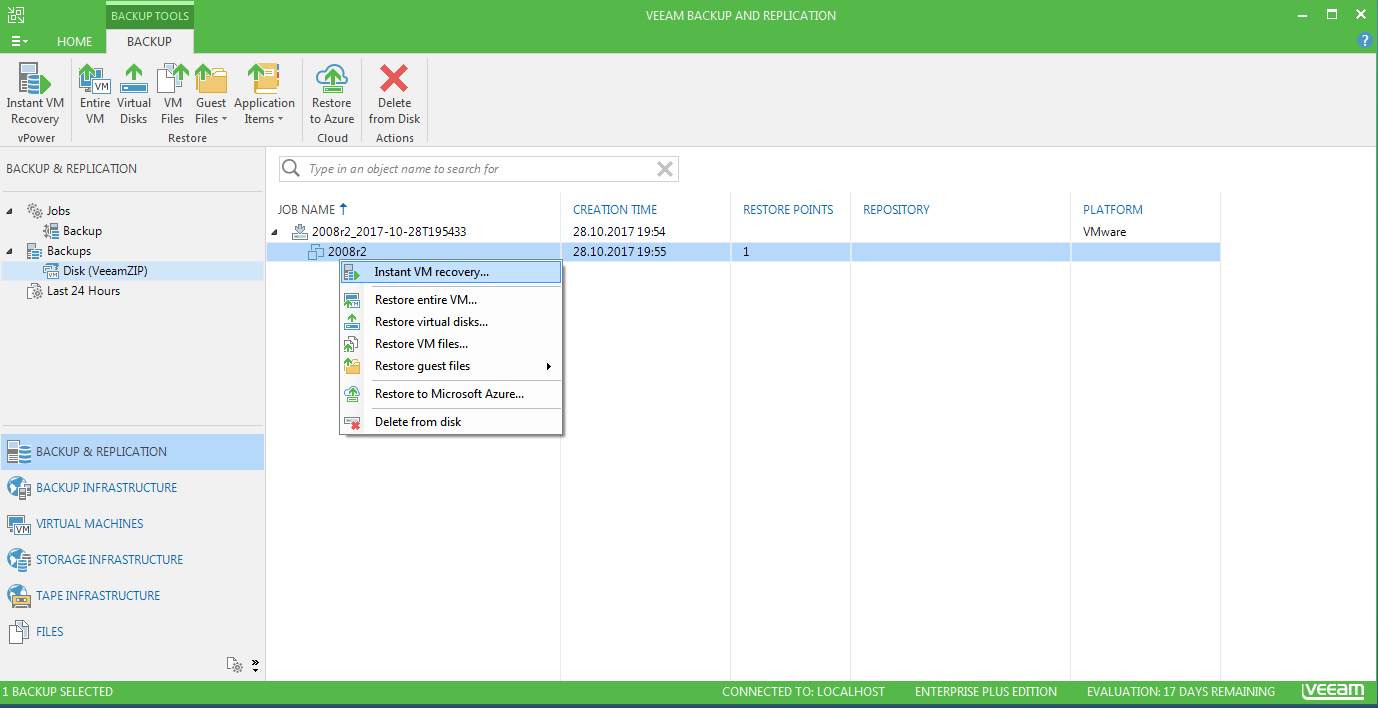Click ENTERPRISE PLUS EDITION status text
Screen dimensions: 1378x708
click(x=986, y=692)
